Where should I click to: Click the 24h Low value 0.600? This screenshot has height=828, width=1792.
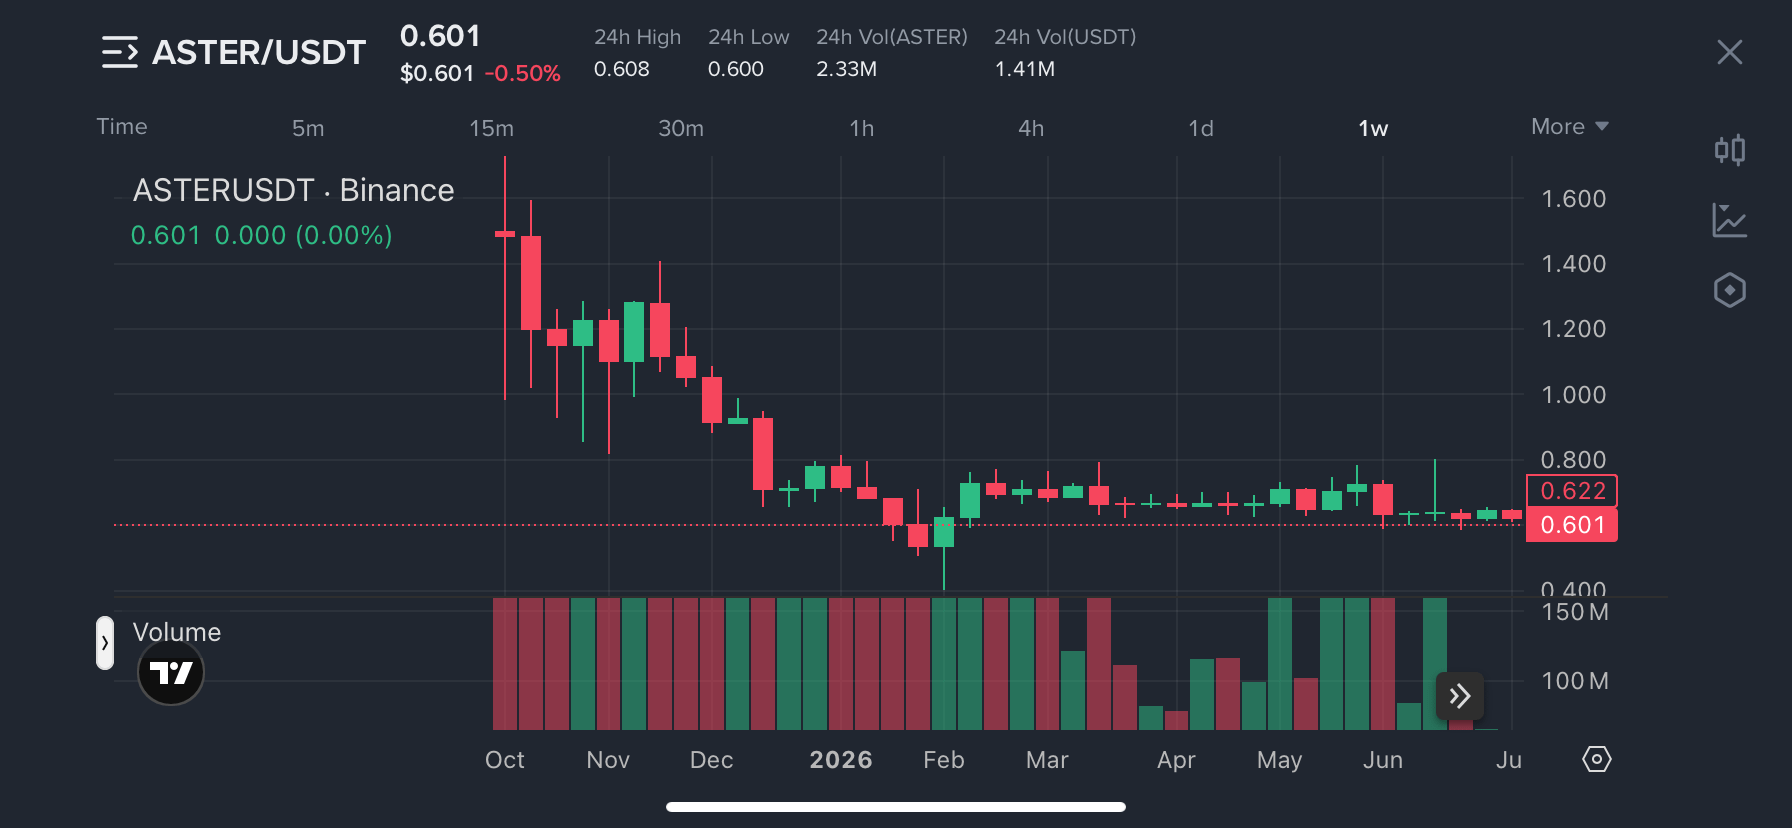click(x=736, y=69)
